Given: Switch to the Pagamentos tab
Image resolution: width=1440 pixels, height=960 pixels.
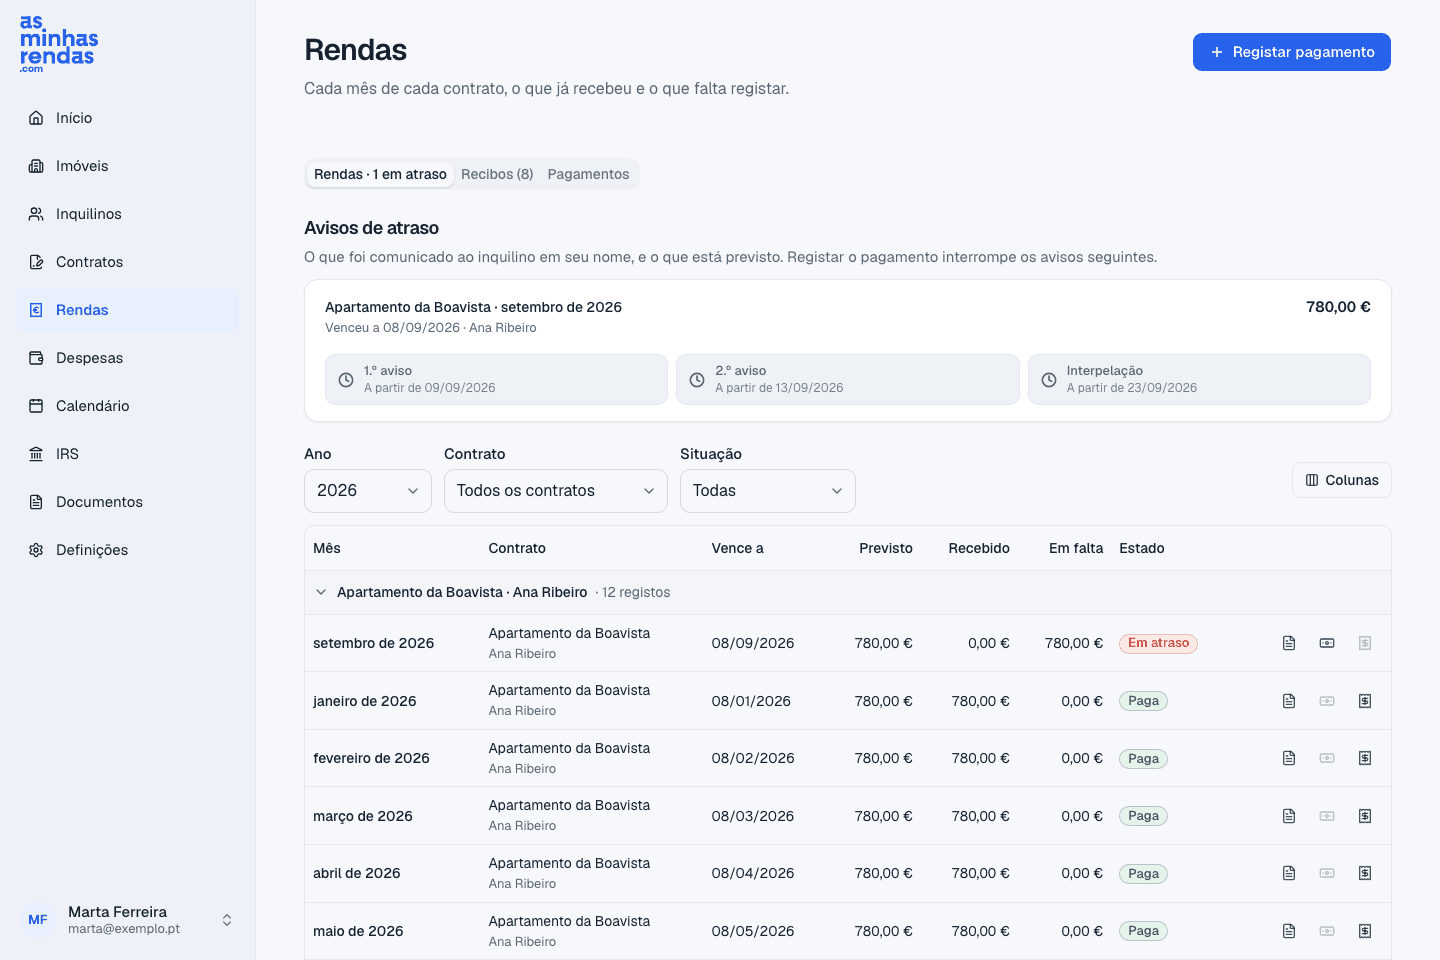Looking at the screenshot, I should click(x=588, y=174).
